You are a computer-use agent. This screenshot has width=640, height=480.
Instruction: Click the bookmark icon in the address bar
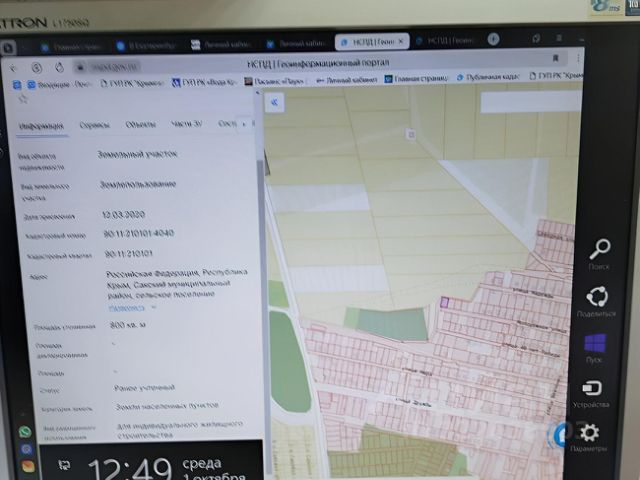pos(556,58)
